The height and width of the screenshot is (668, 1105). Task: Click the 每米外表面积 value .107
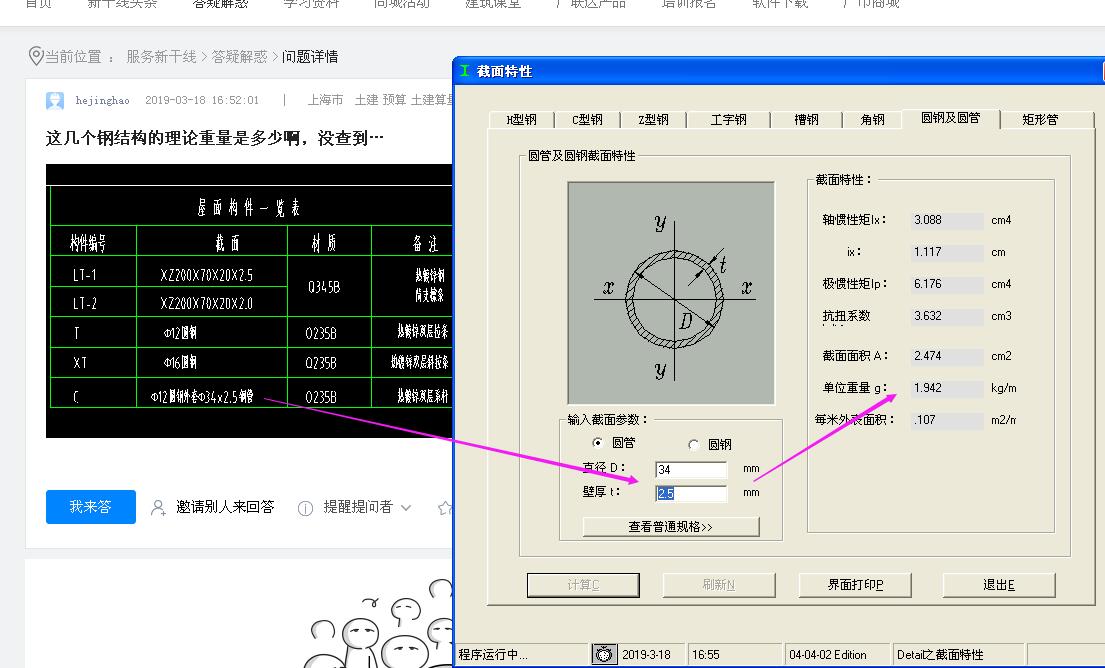[x=947, y=420]
